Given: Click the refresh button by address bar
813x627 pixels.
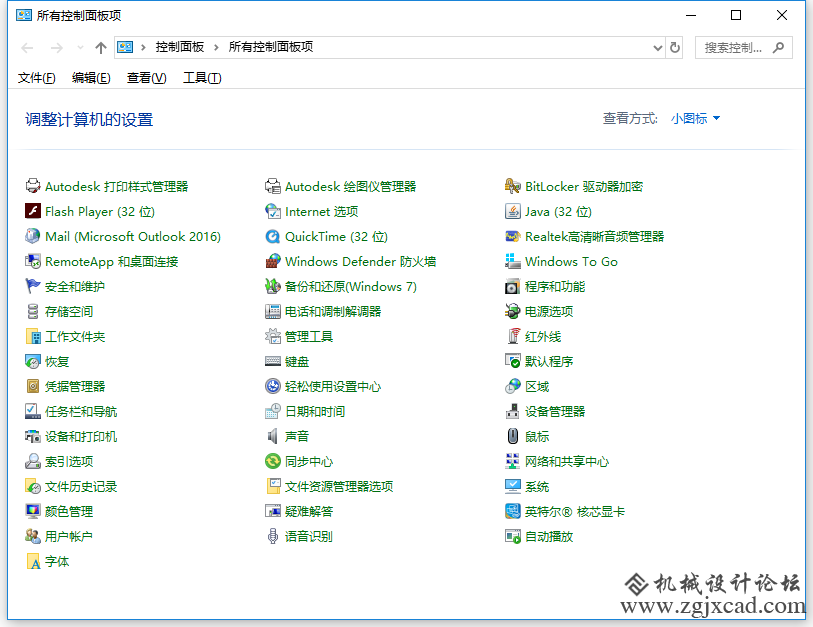Looking at the screenshot, I should coord(675,48).
